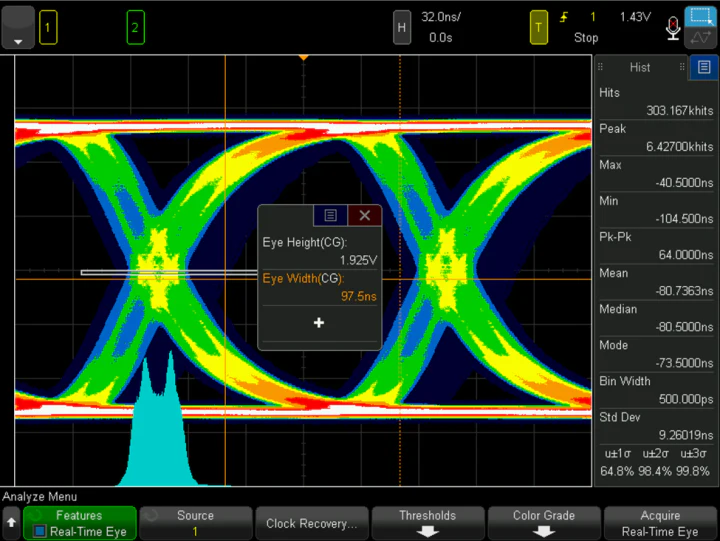Screen dimensions: 720x541
Task: Open Acquire Real-Time Eye softkey
Action: 660,523
